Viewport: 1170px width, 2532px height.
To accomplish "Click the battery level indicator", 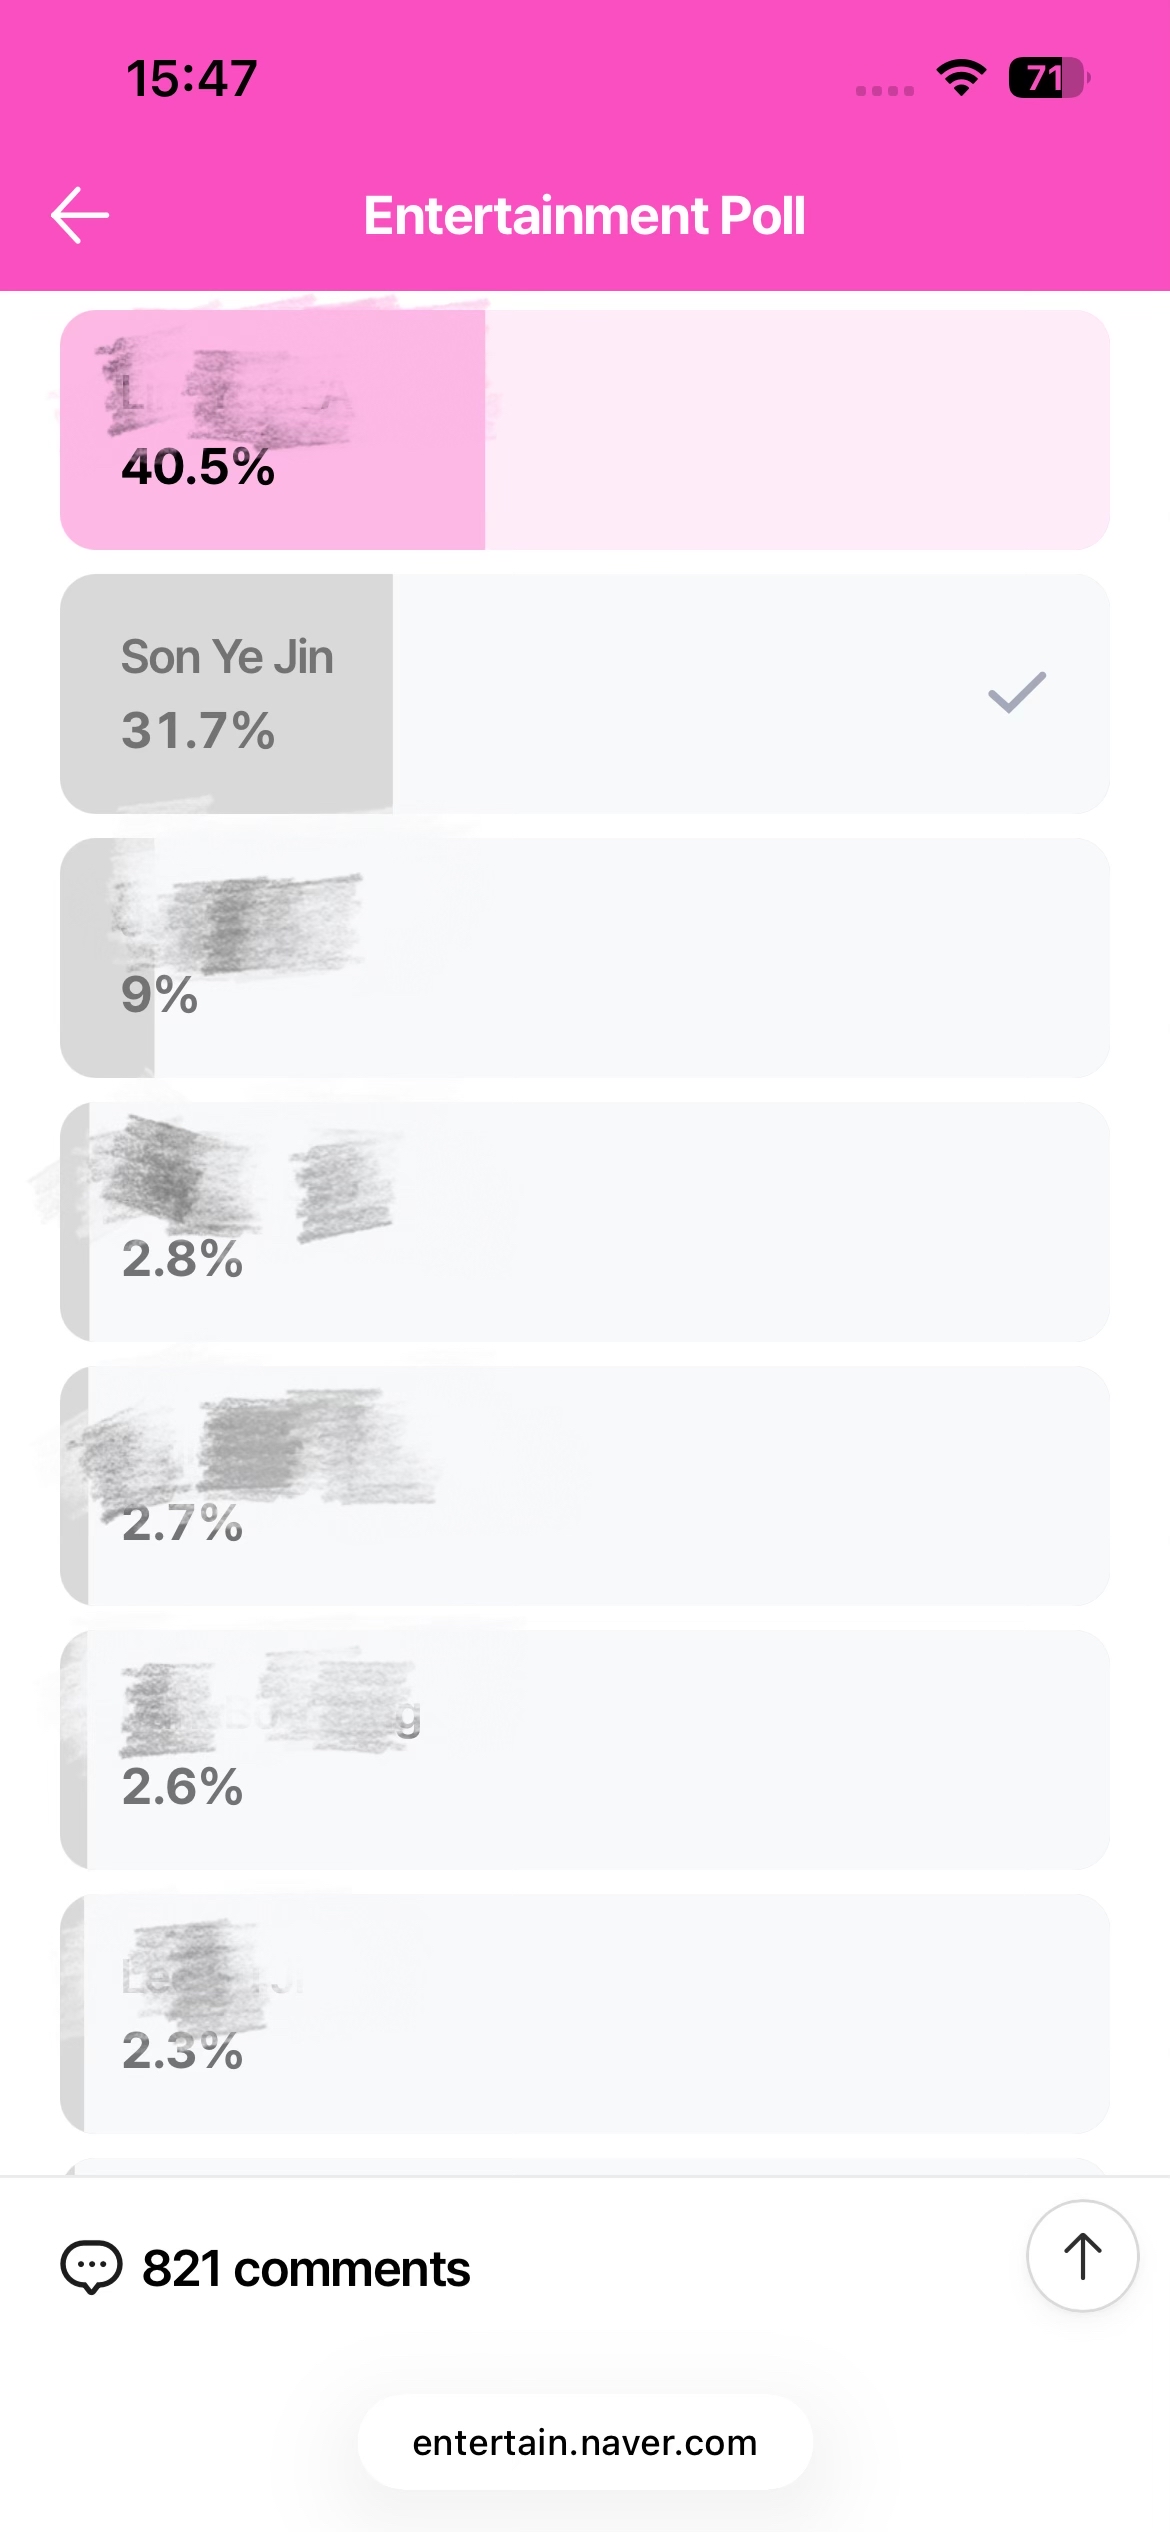I will [x=1047, y=78].
